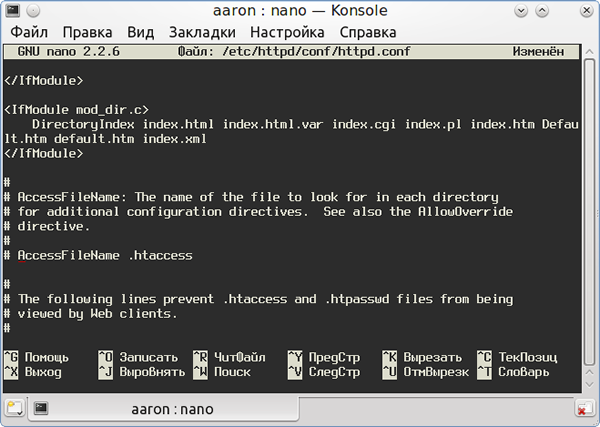Click the window title 'aaron : nano — Konsole'
The height and width of the screenshot is (427, 600).
click(x=300, y=11)
